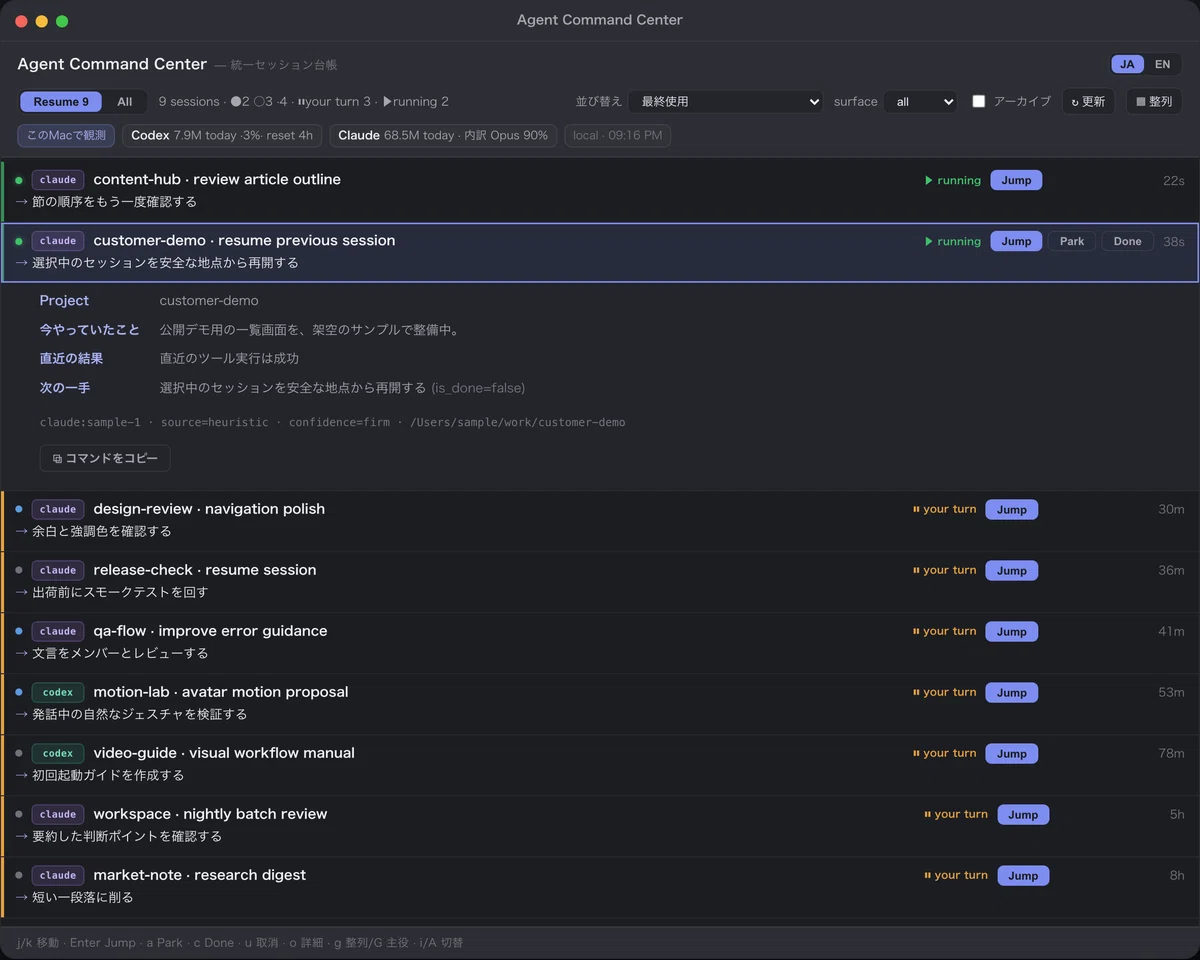This screenshot has height=960, width=1200.
Task: Click the blue status dot of design-review
Action: pyautogui.click(x=19, y=509)
